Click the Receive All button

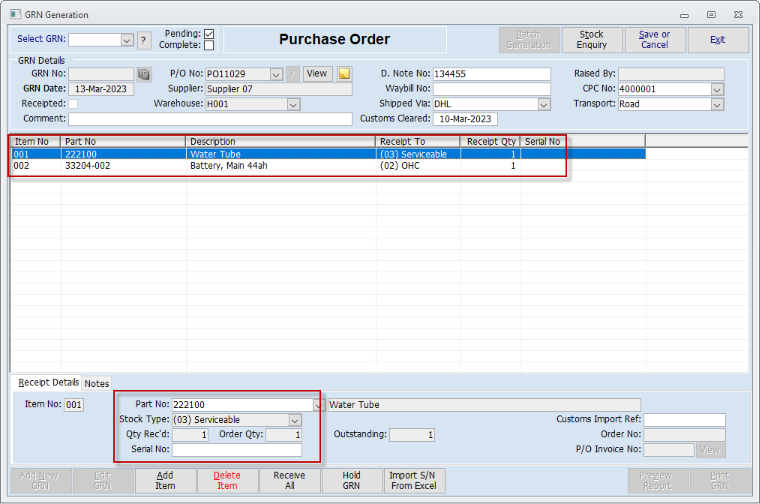[x=289, y=481]
